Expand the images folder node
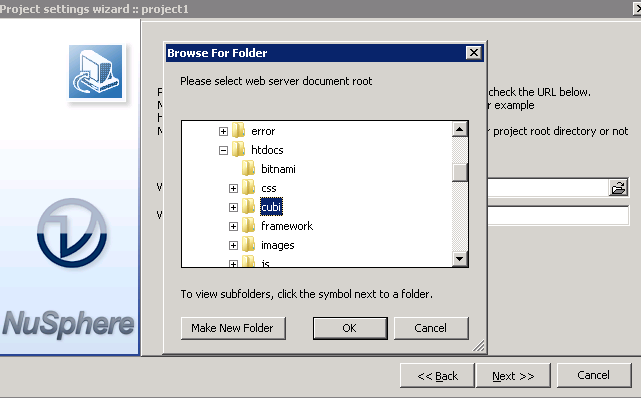This screenshot has height=398, width=641. (x=233, y=245)
